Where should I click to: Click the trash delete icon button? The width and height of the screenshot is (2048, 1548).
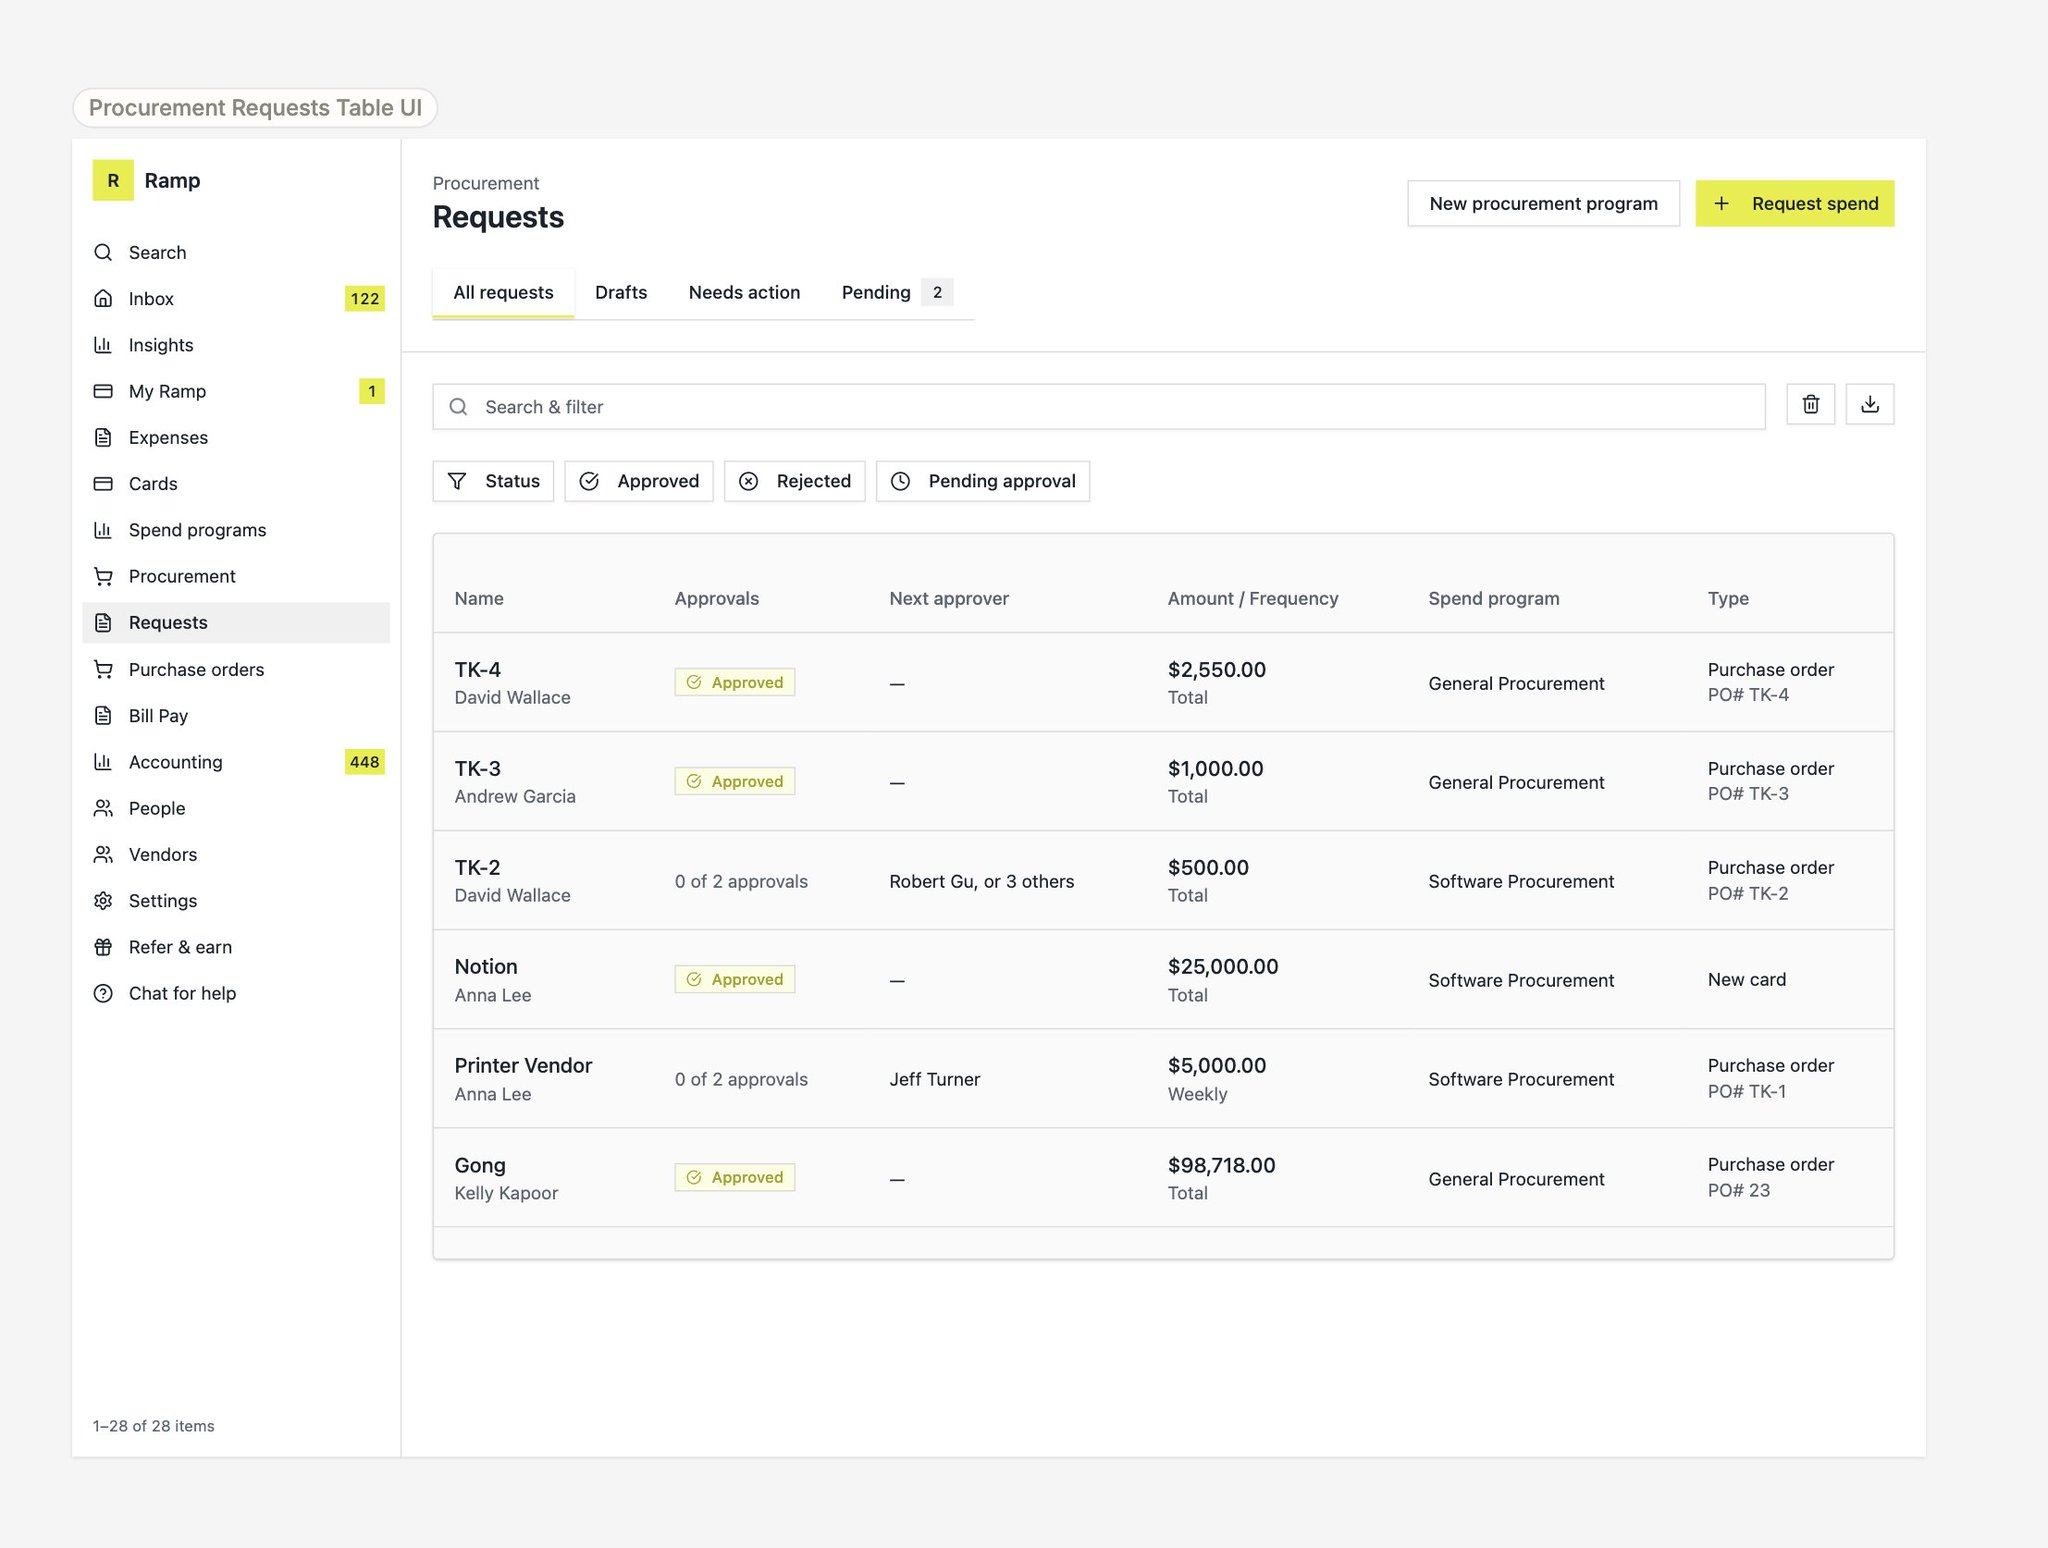[x=1810, y=404]
